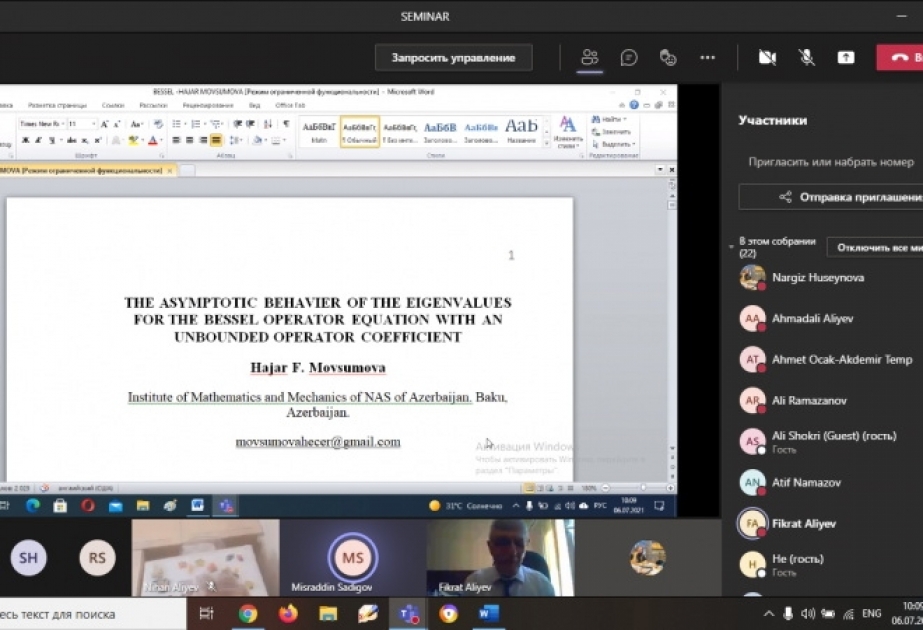Click the center alignment icon in Word
Viewport: 923px width, 630px height.
pos(190,140)
